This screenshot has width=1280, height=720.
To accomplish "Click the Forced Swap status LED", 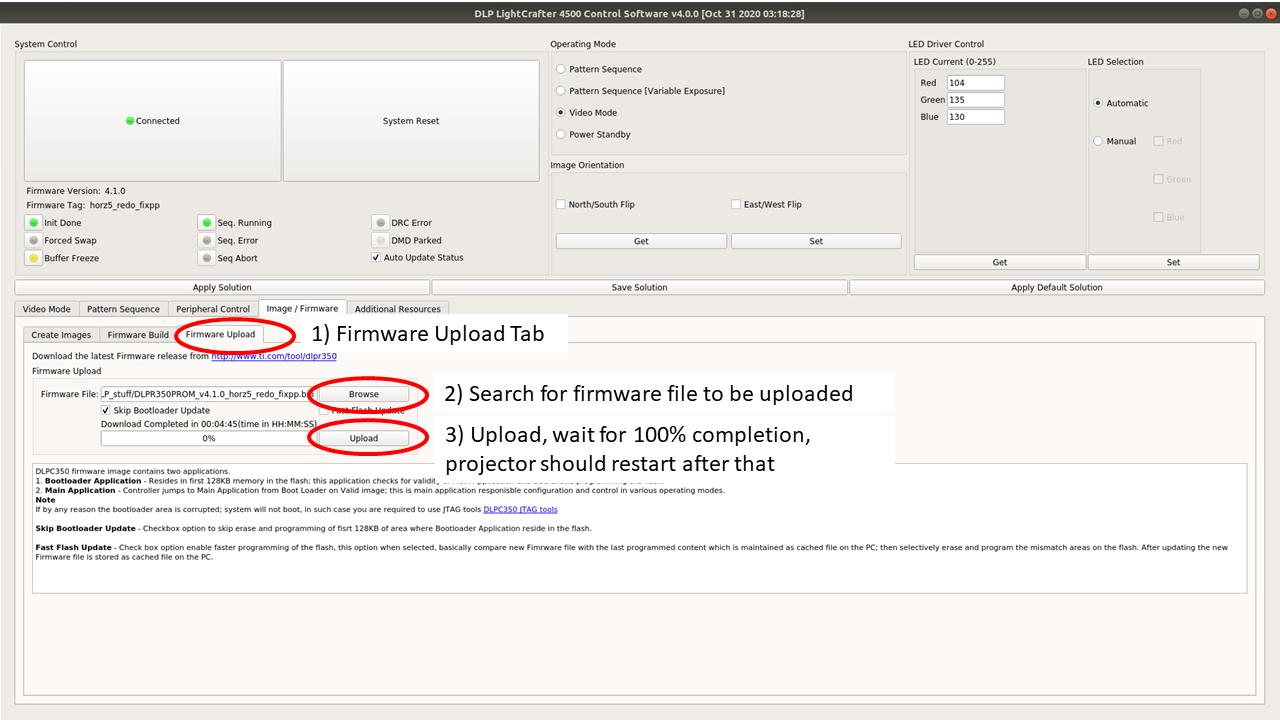I will click(x=34, y=241).
